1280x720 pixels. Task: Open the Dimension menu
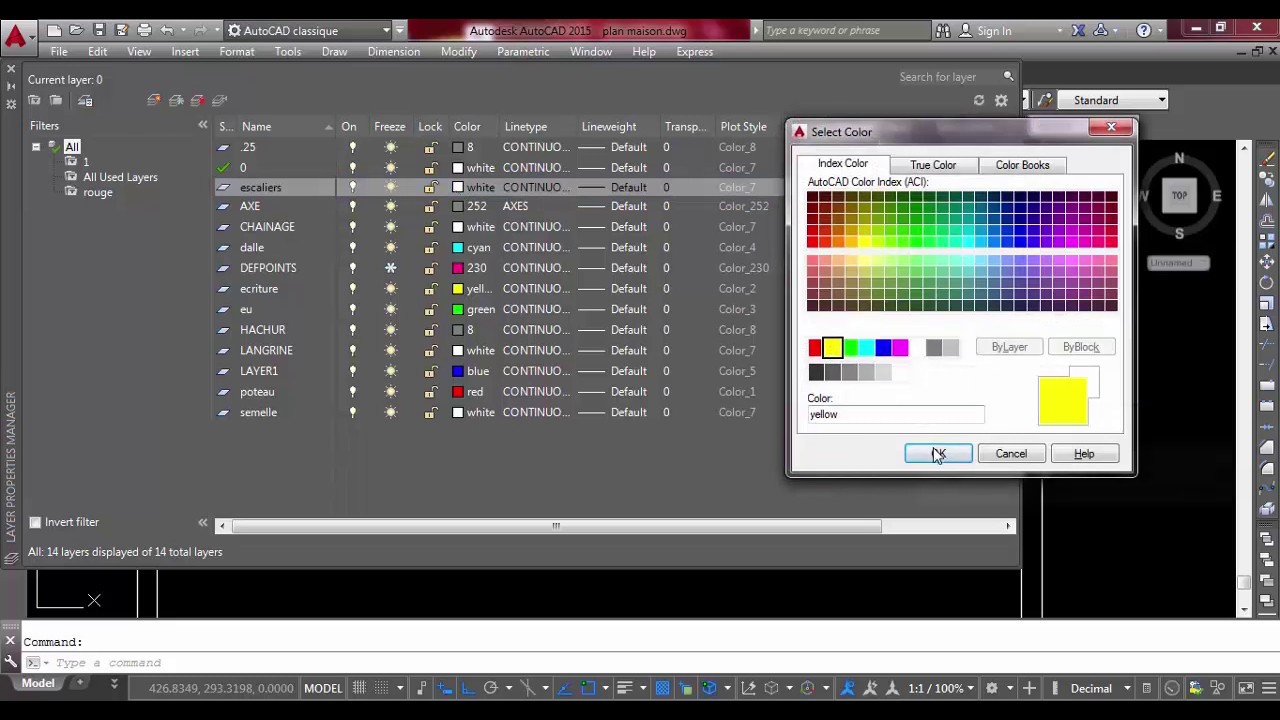(394, 52)
